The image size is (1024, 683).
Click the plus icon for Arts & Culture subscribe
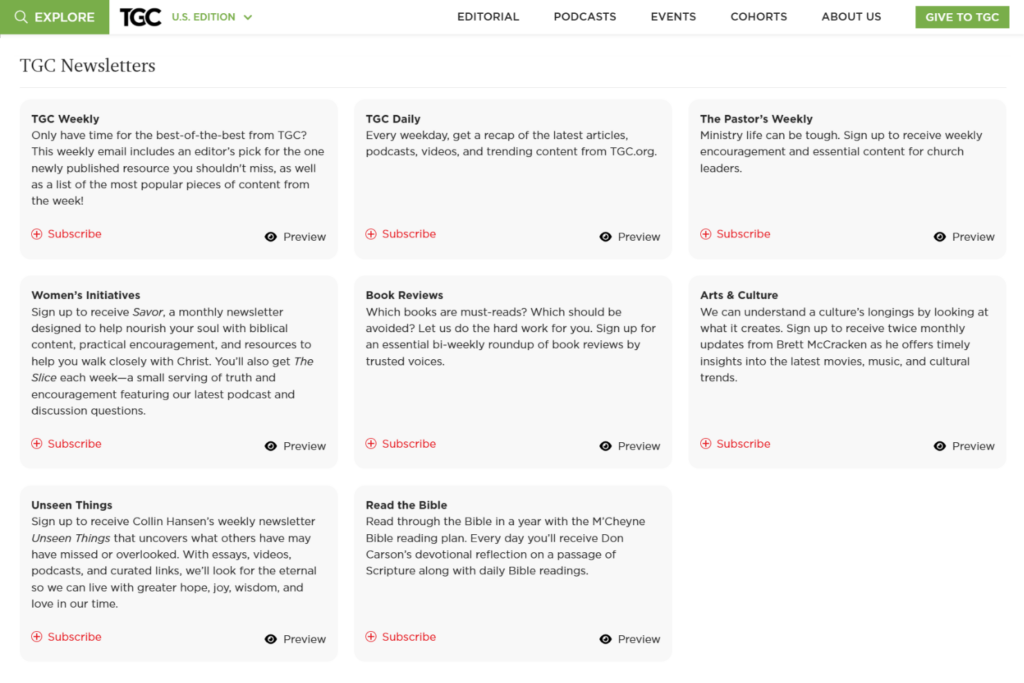(x=705, y=443)
